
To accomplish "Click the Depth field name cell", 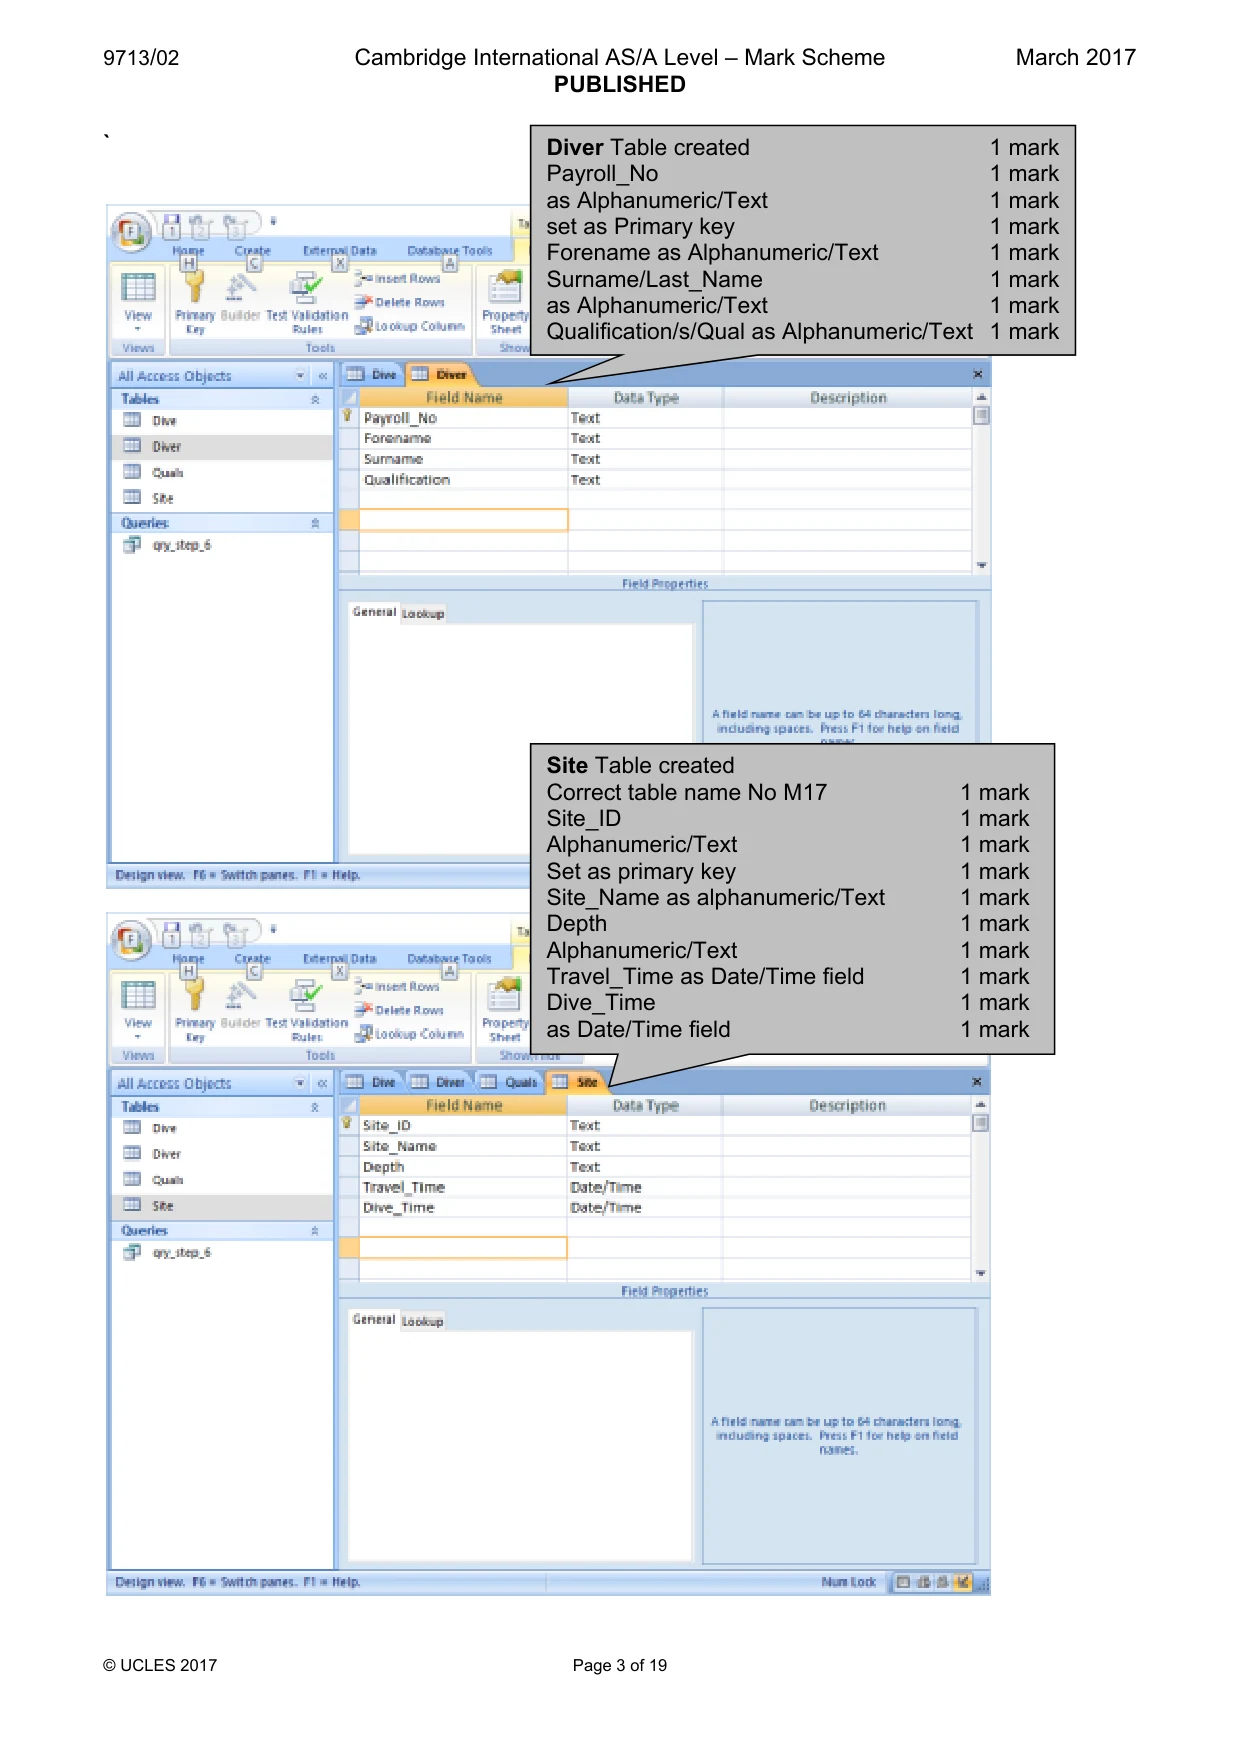I will [463, 1167].
